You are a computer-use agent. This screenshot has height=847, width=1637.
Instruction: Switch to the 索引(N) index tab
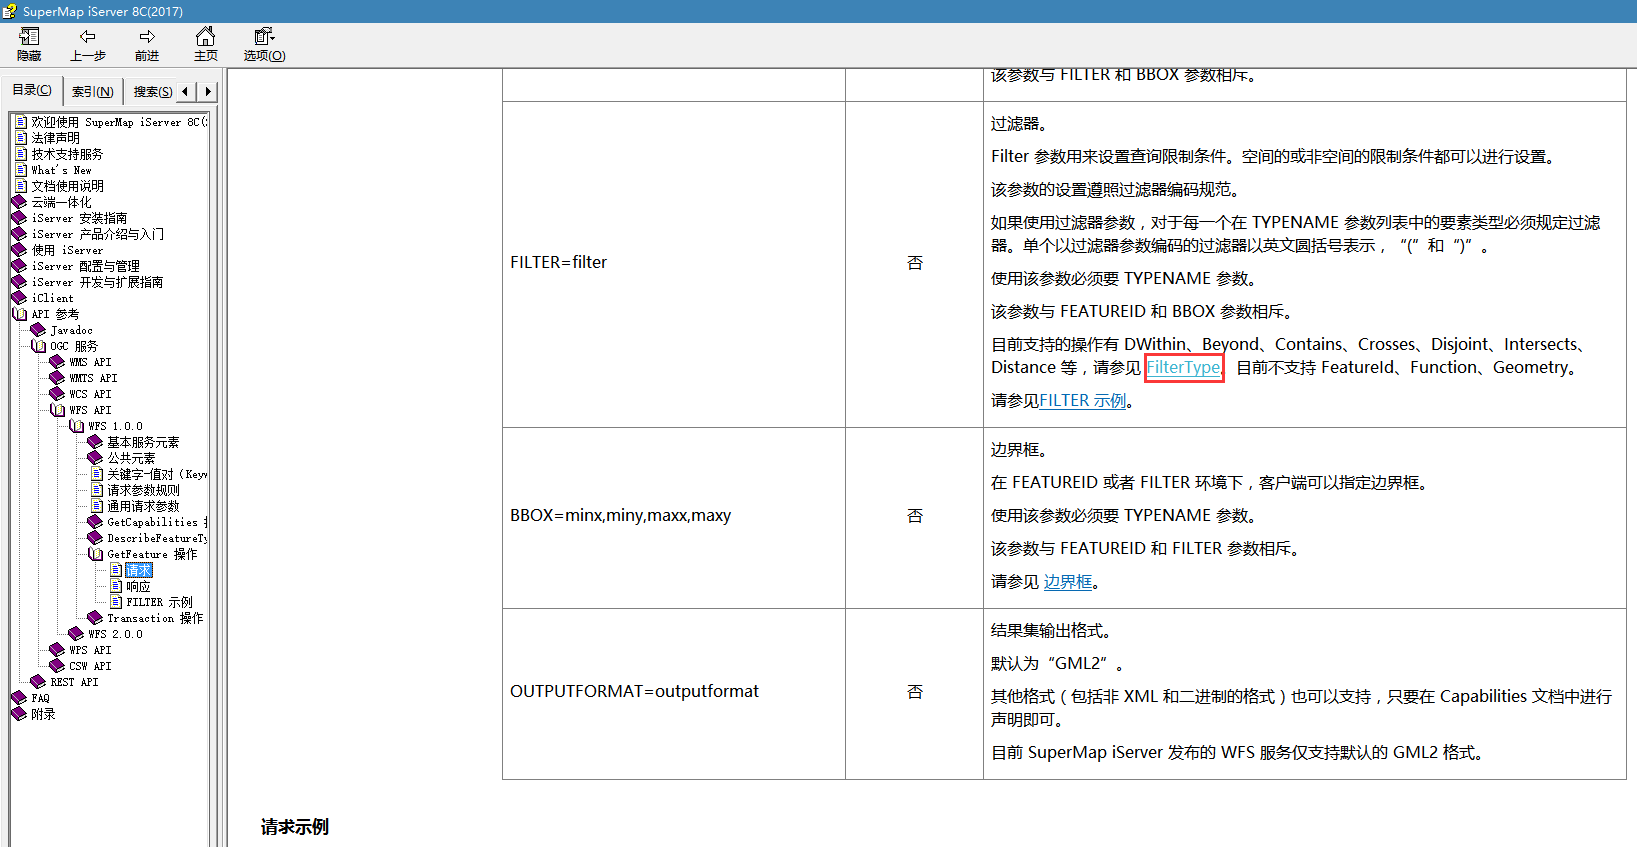pos(92,92)
